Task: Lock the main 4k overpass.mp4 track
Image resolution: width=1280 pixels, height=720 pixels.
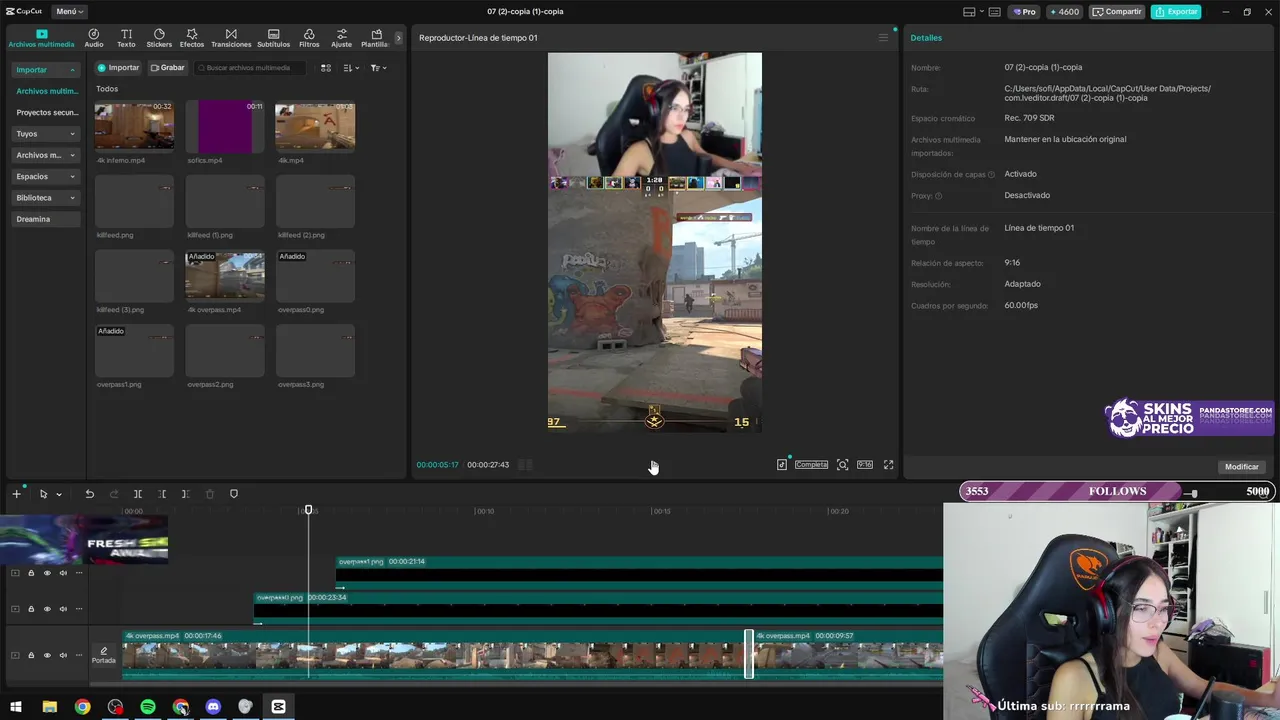Action: click(31, 656)
